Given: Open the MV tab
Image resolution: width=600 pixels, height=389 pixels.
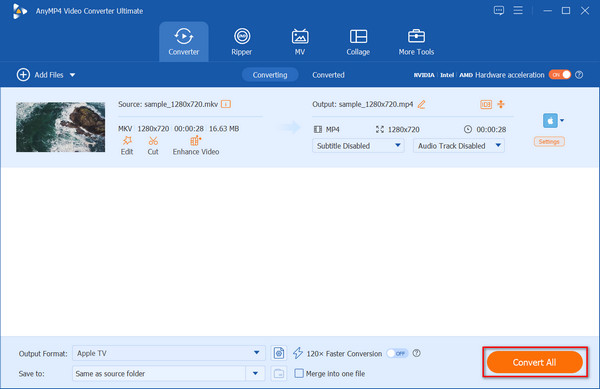Looking at the screenshot, I should 300,42.
